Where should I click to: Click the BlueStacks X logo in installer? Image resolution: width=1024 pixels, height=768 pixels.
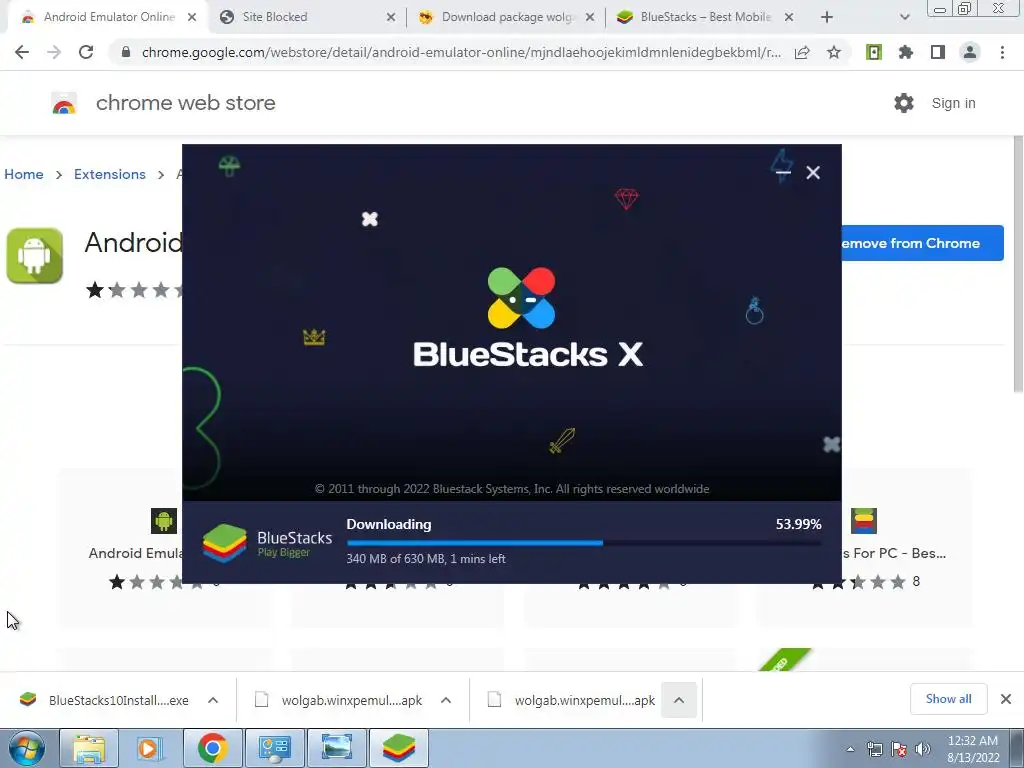(528, 317)
